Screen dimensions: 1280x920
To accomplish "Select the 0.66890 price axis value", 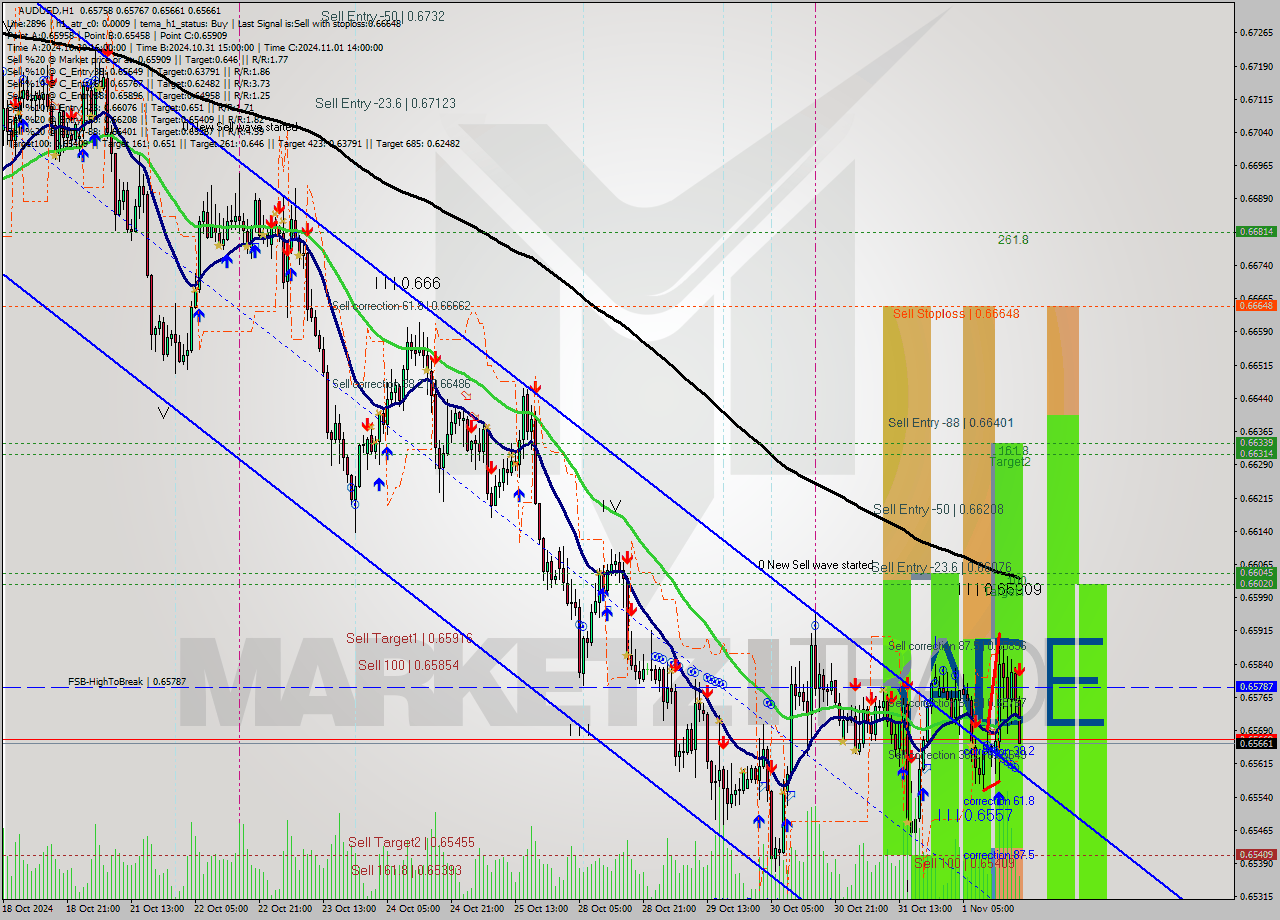I will 1255,198.
